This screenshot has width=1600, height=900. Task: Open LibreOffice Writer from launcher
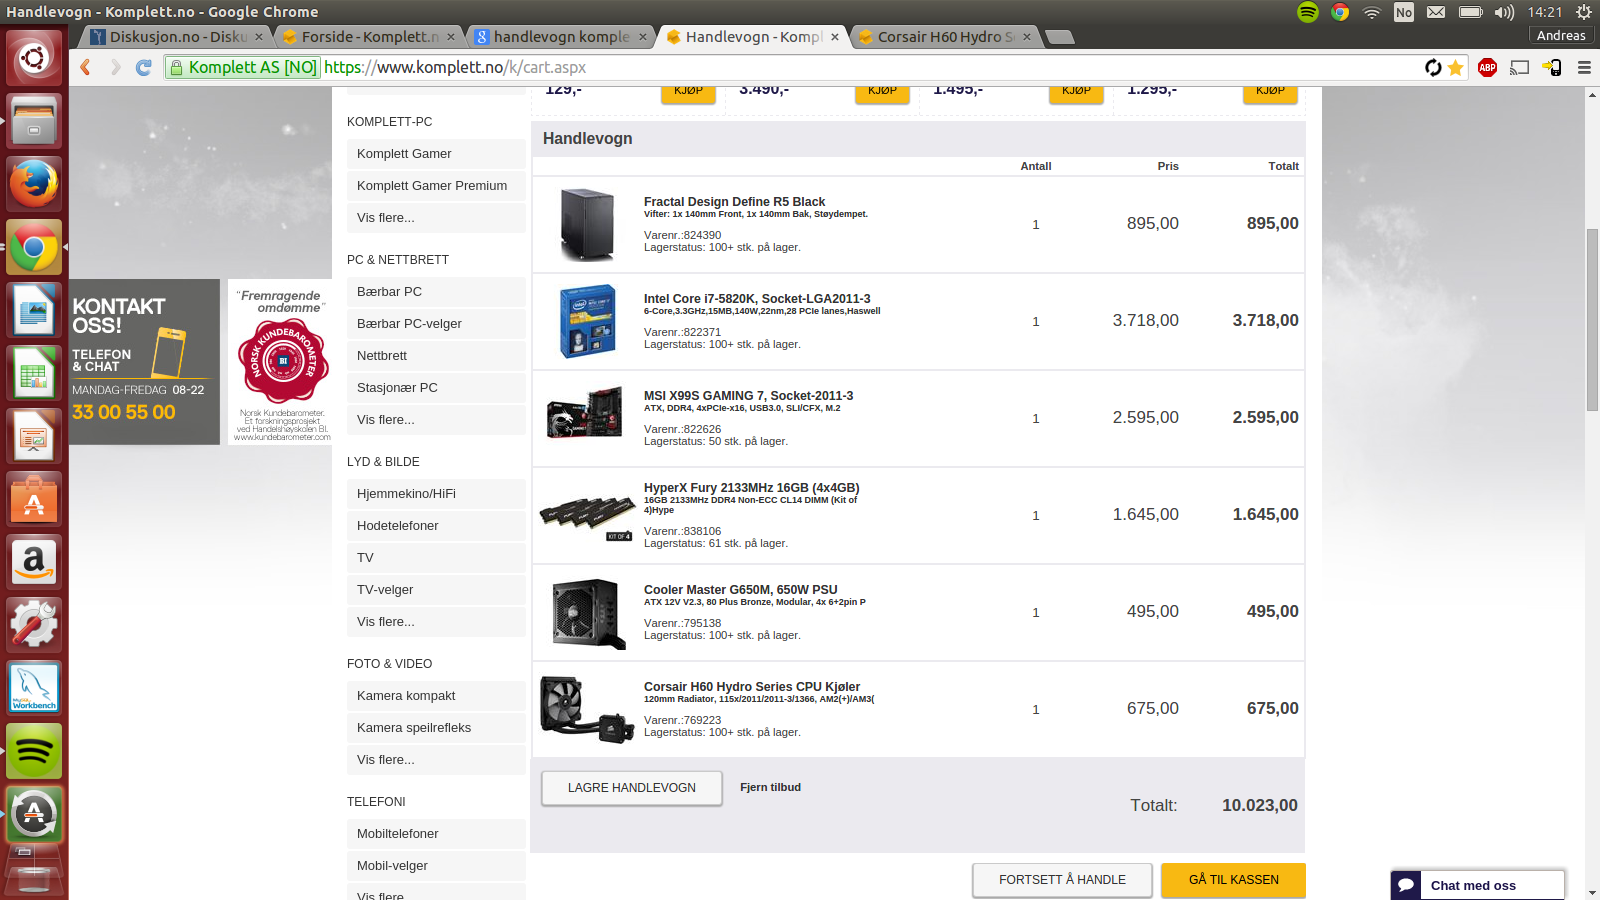pos(34,309)
